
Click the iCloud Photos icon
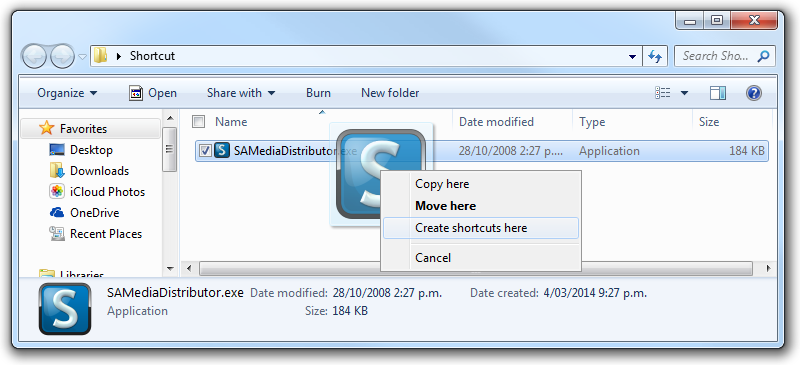tap(57, 191)
